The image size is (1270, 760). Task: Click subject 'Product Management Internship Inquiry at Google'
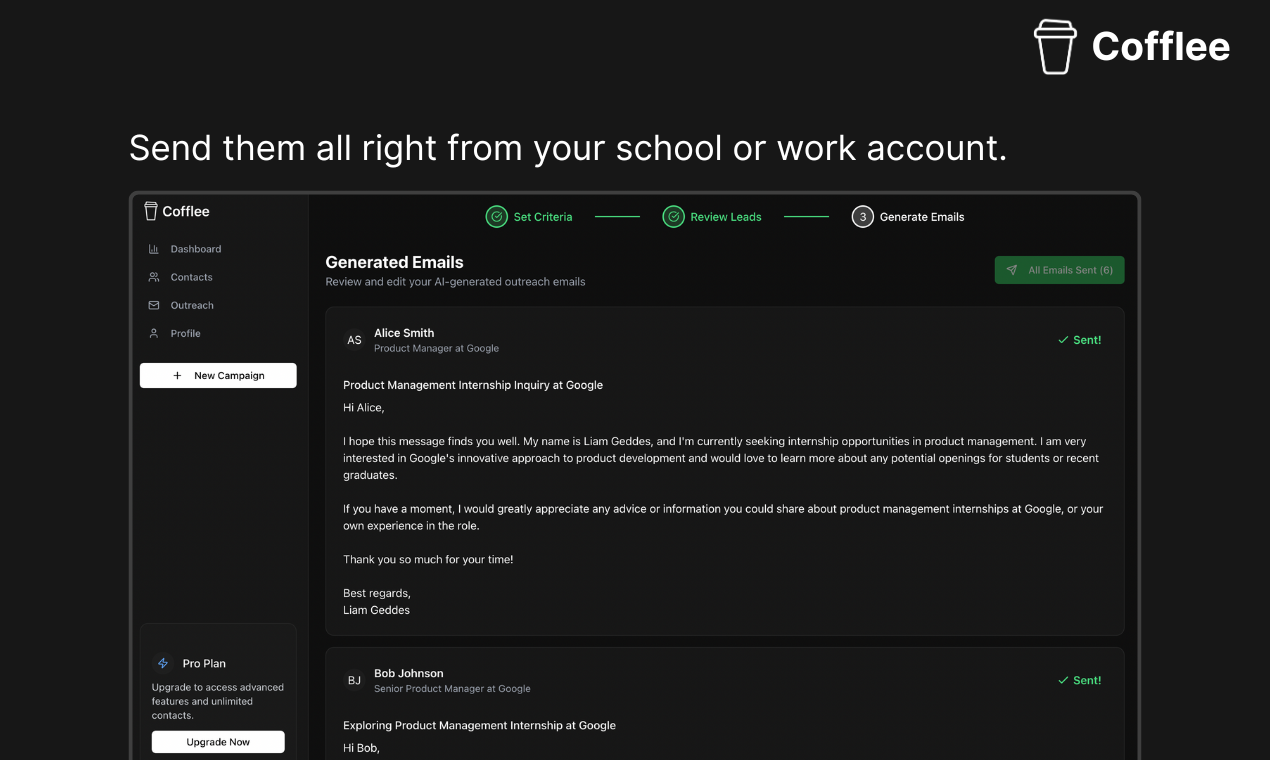[x=473, y=385]
